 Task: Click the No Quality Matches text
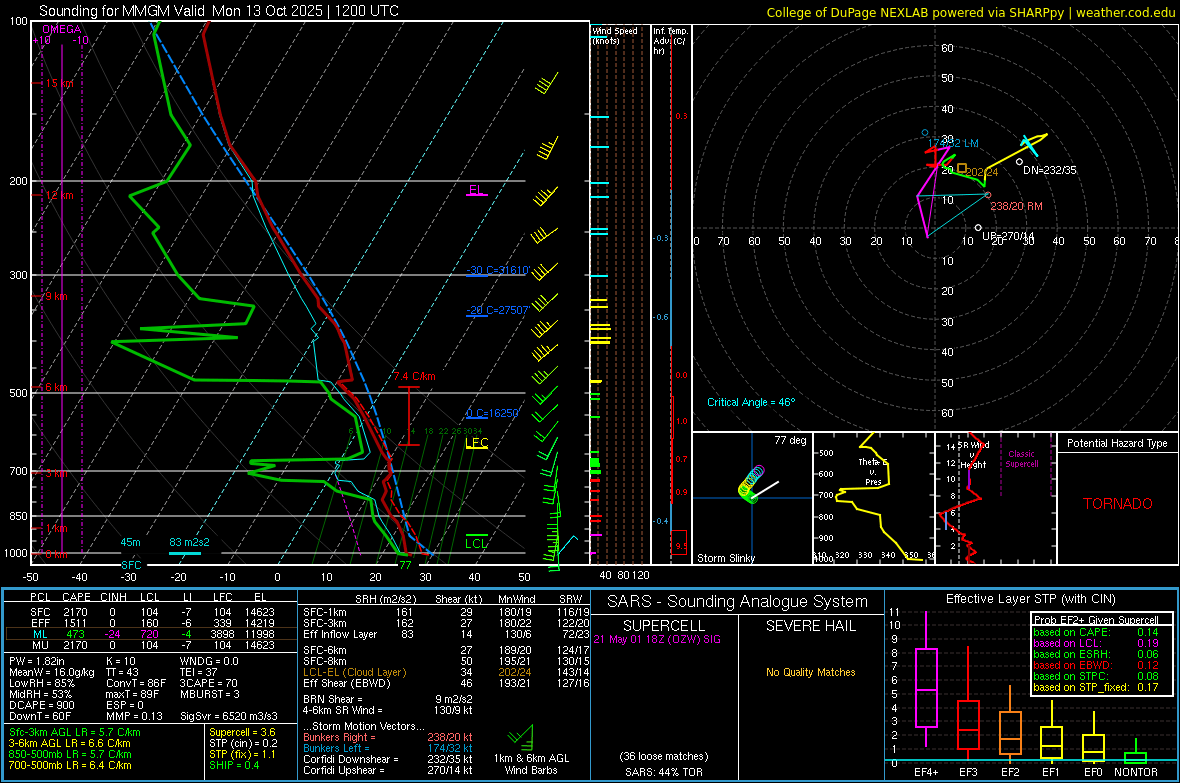point(810,672)
